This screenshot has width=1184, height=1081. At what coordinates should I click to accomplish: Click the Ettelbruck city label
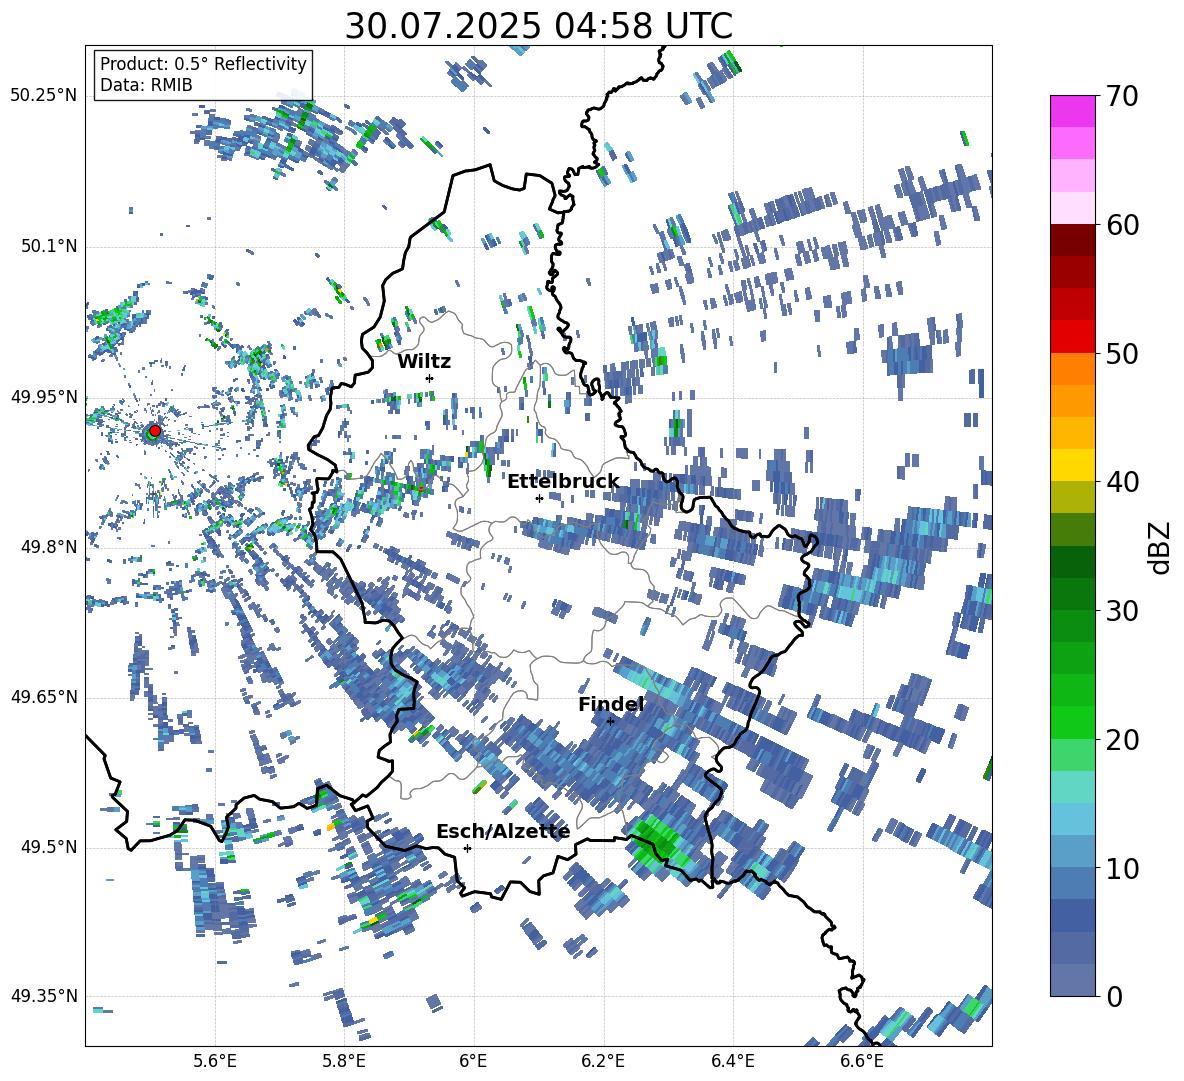563,482
